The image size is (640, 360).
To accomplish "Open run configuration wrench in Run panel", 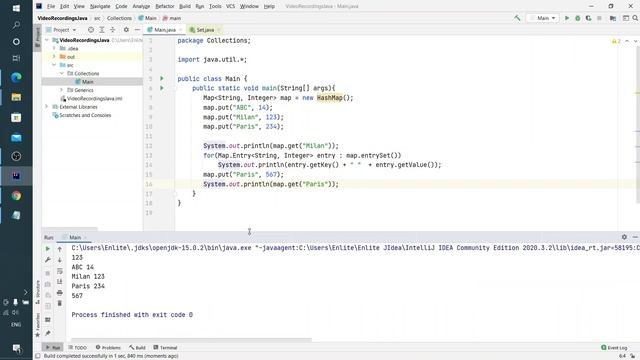I will coord(48,260).
